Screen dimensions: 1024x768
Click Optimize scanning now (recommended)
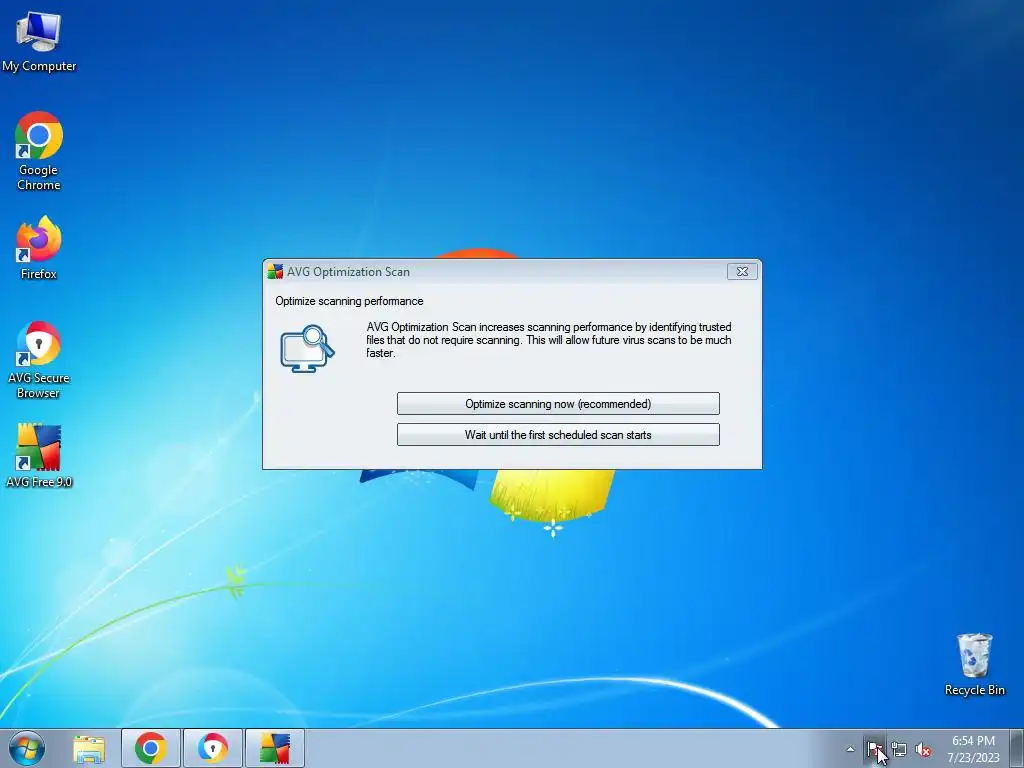tap(558, 404)
